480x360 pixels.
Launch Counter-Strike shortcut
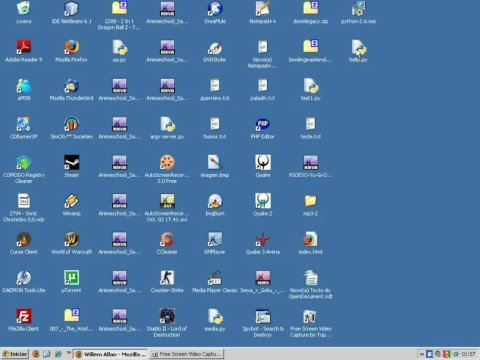167,281
